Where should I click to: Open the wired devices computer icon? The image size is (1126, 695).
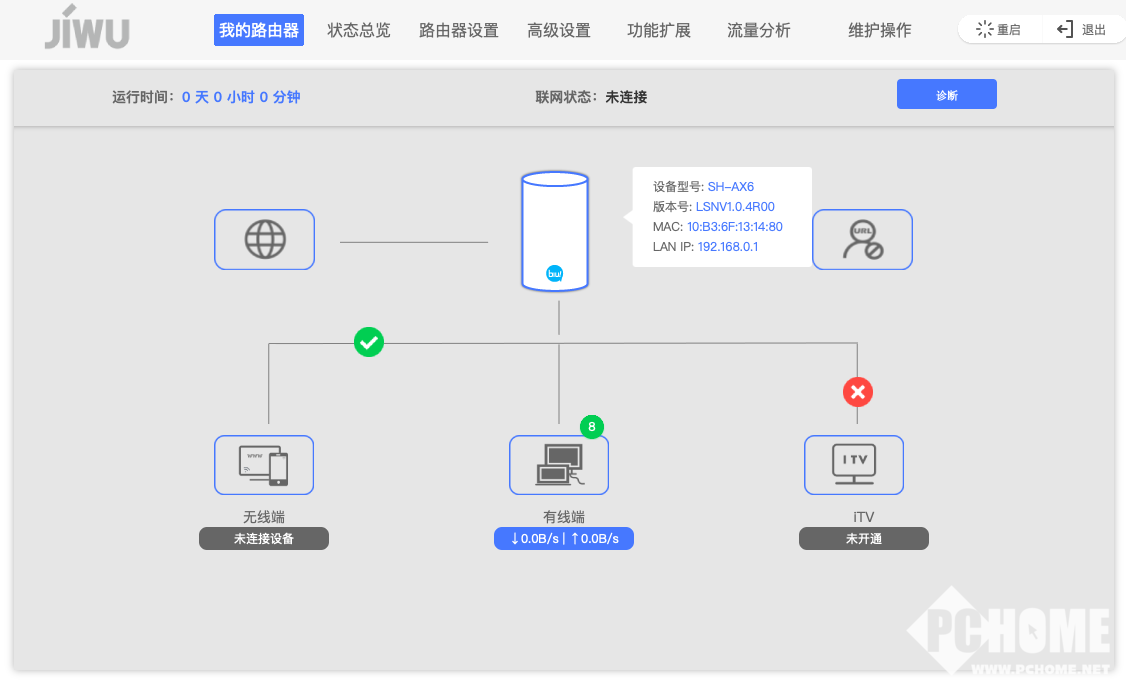(x=558, y=465)
